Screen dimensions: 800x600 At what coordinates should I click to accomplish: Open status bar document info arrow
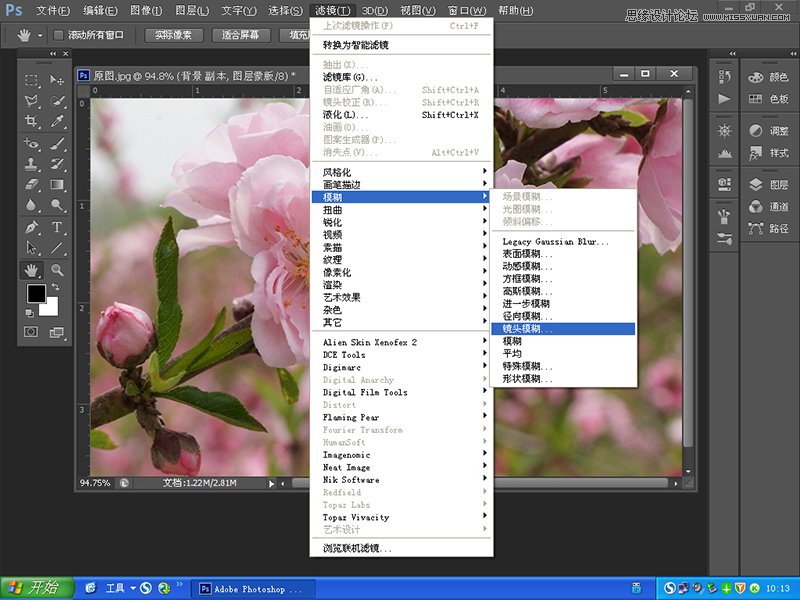pos(271,483)
